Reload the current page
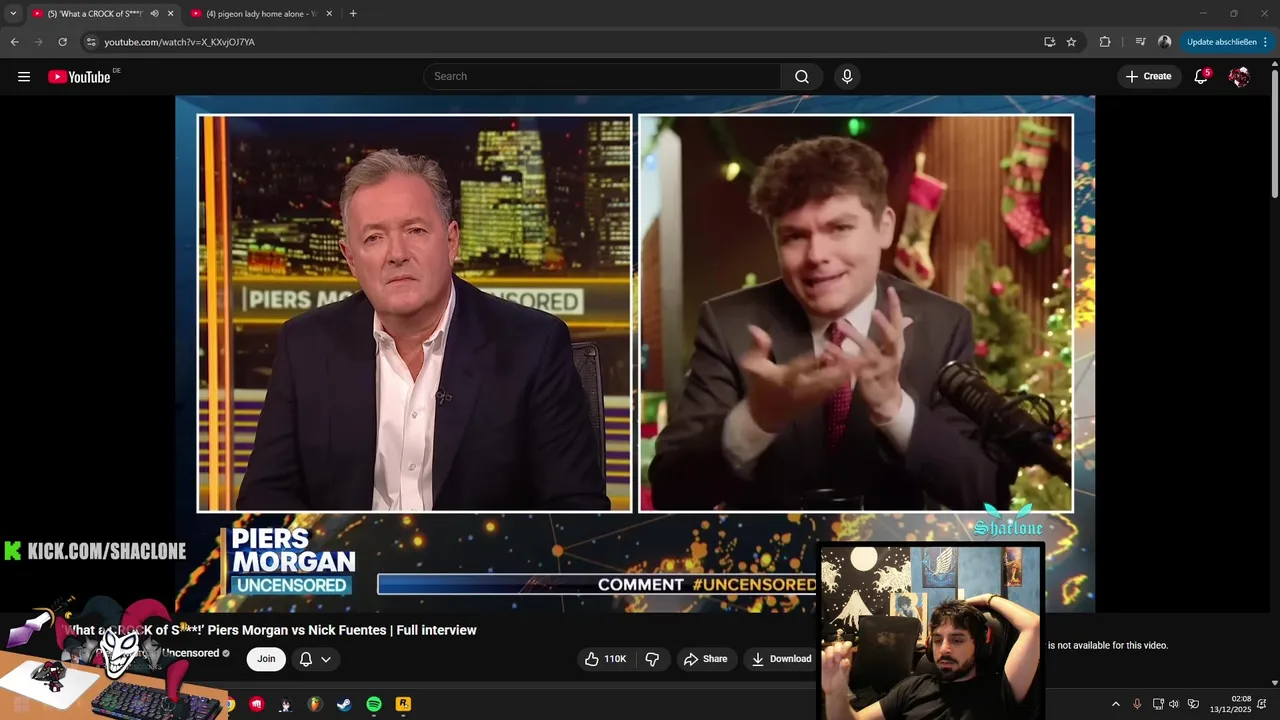1280x720 pixels. point(62,42)
